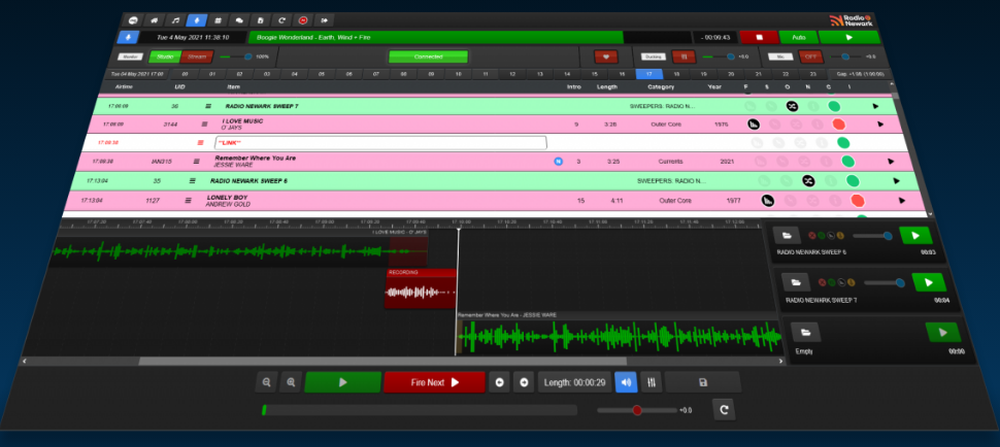This screenshot has width=1000, height=447.
Task: Select the blue microphone toolbar tab
Action: 196,20
